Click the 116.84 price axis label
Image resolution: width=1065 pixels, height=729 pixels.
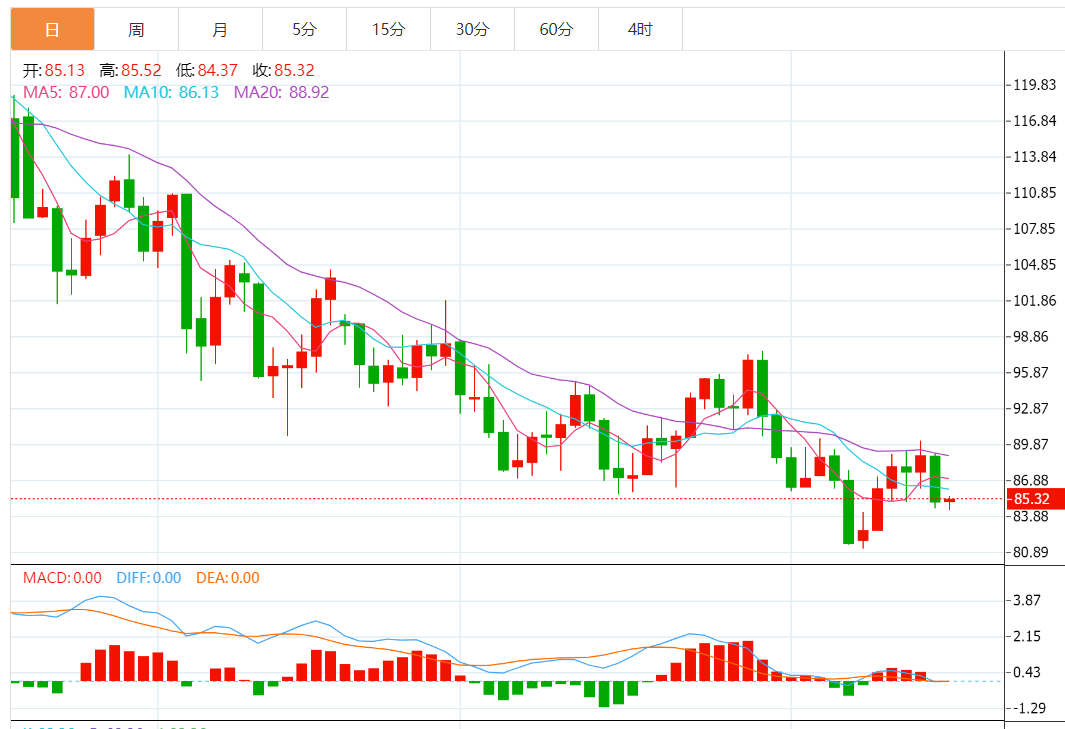click(1034, 121)
